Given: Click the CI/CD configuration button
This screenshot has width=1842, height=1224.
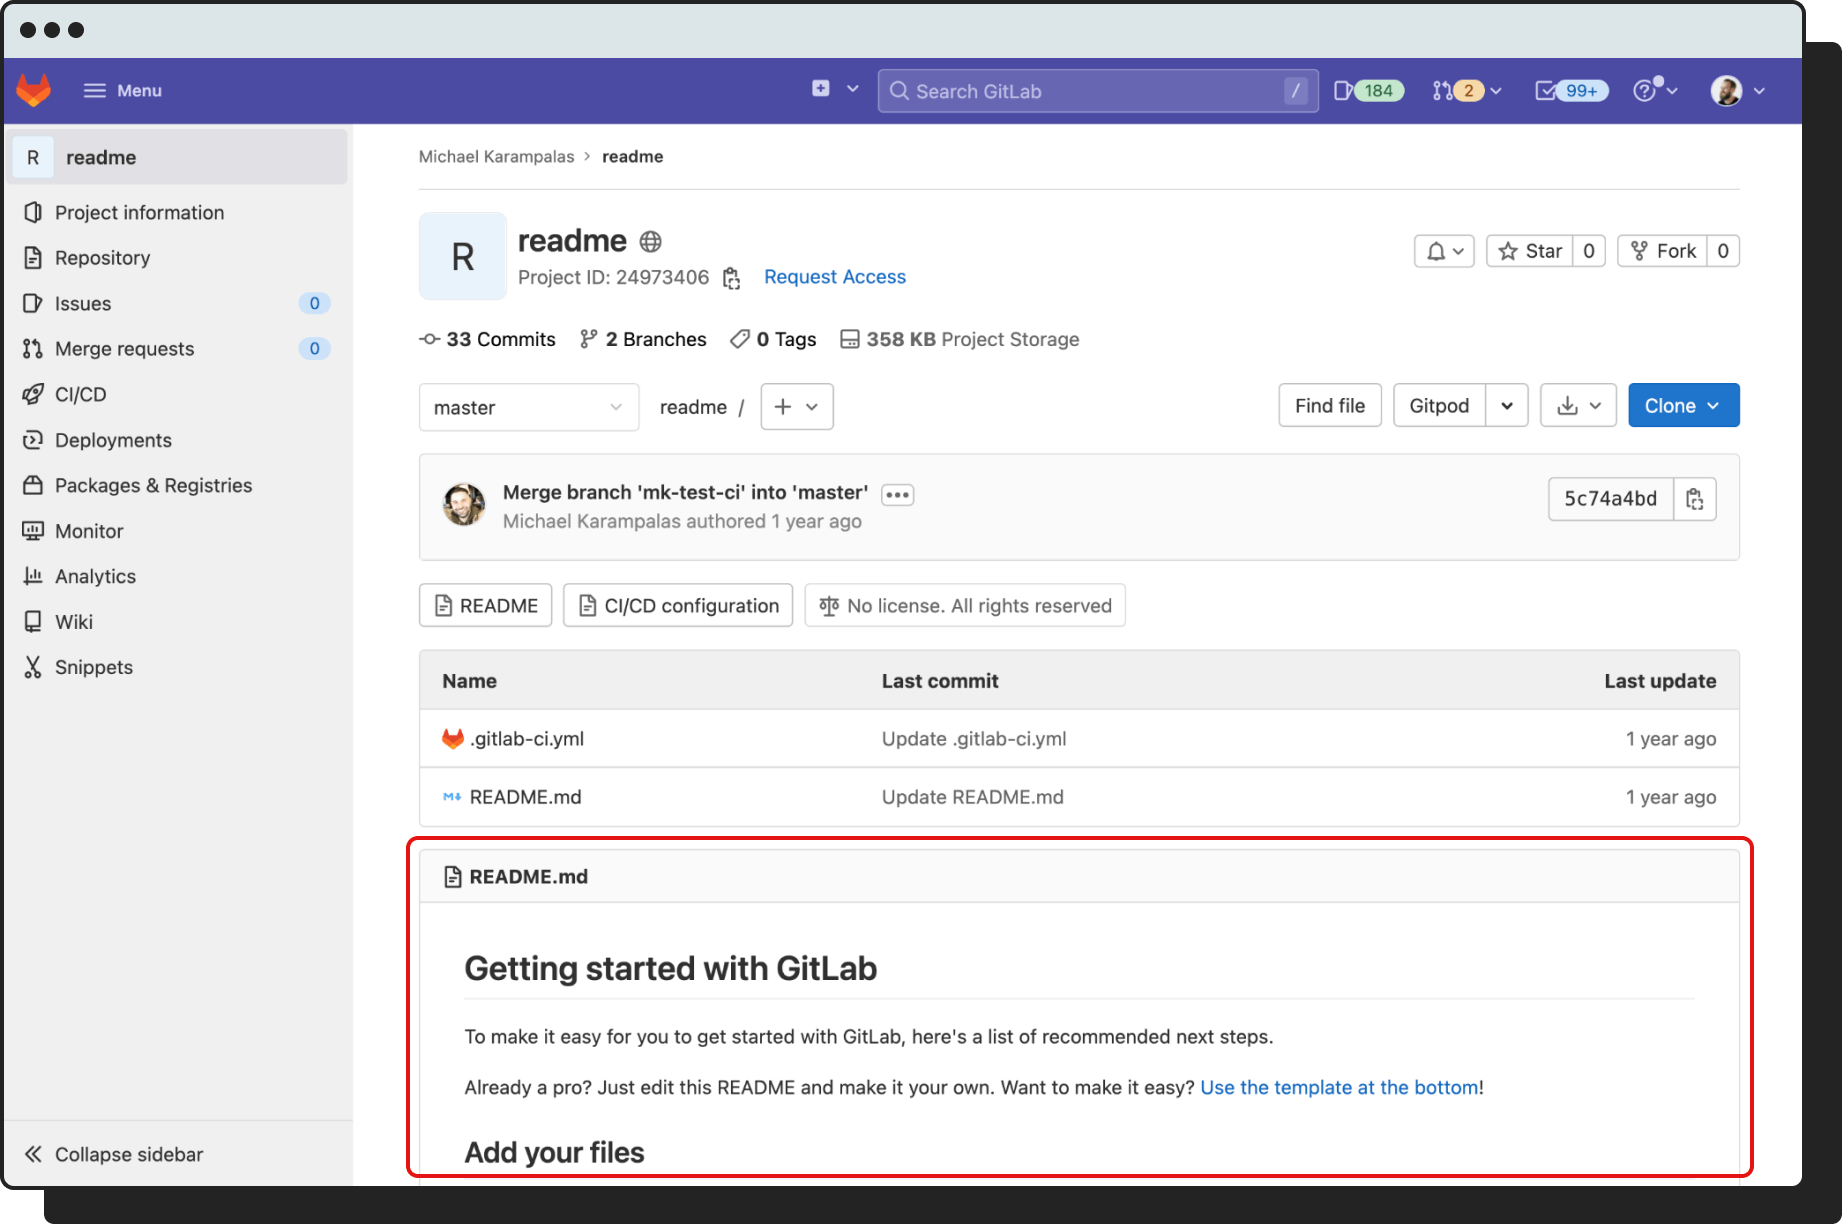Looking at the screenshot, I should click(x=678, y=605).
